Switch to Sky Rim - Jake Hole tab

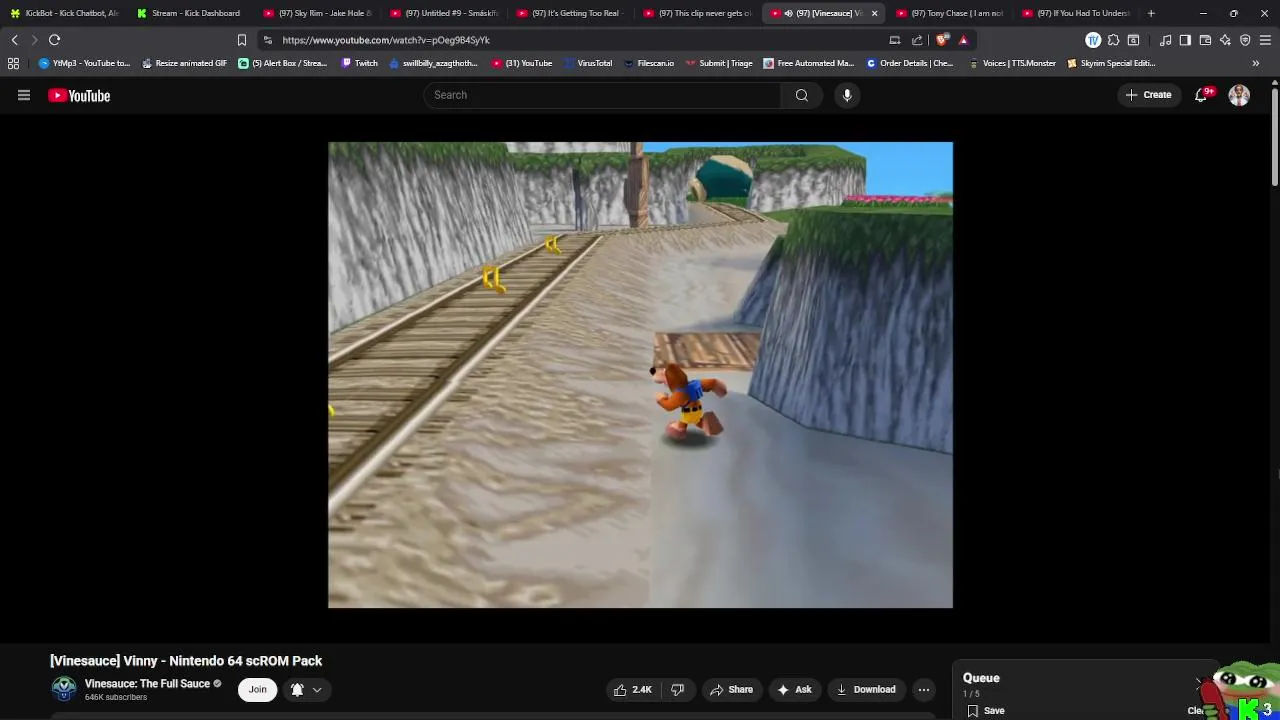tap(318, 13)
